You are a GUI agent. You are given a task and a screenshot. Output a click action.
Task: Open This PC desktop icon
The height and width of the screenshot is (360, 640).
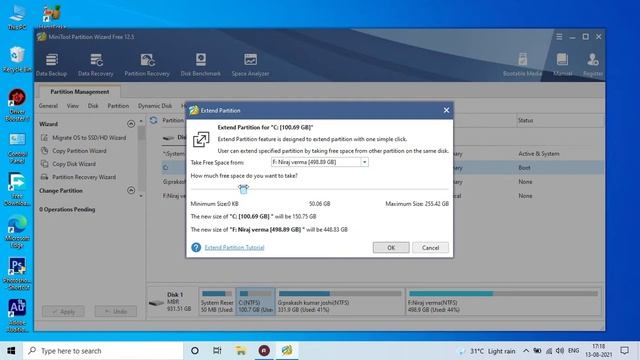[x=17, y=17]
